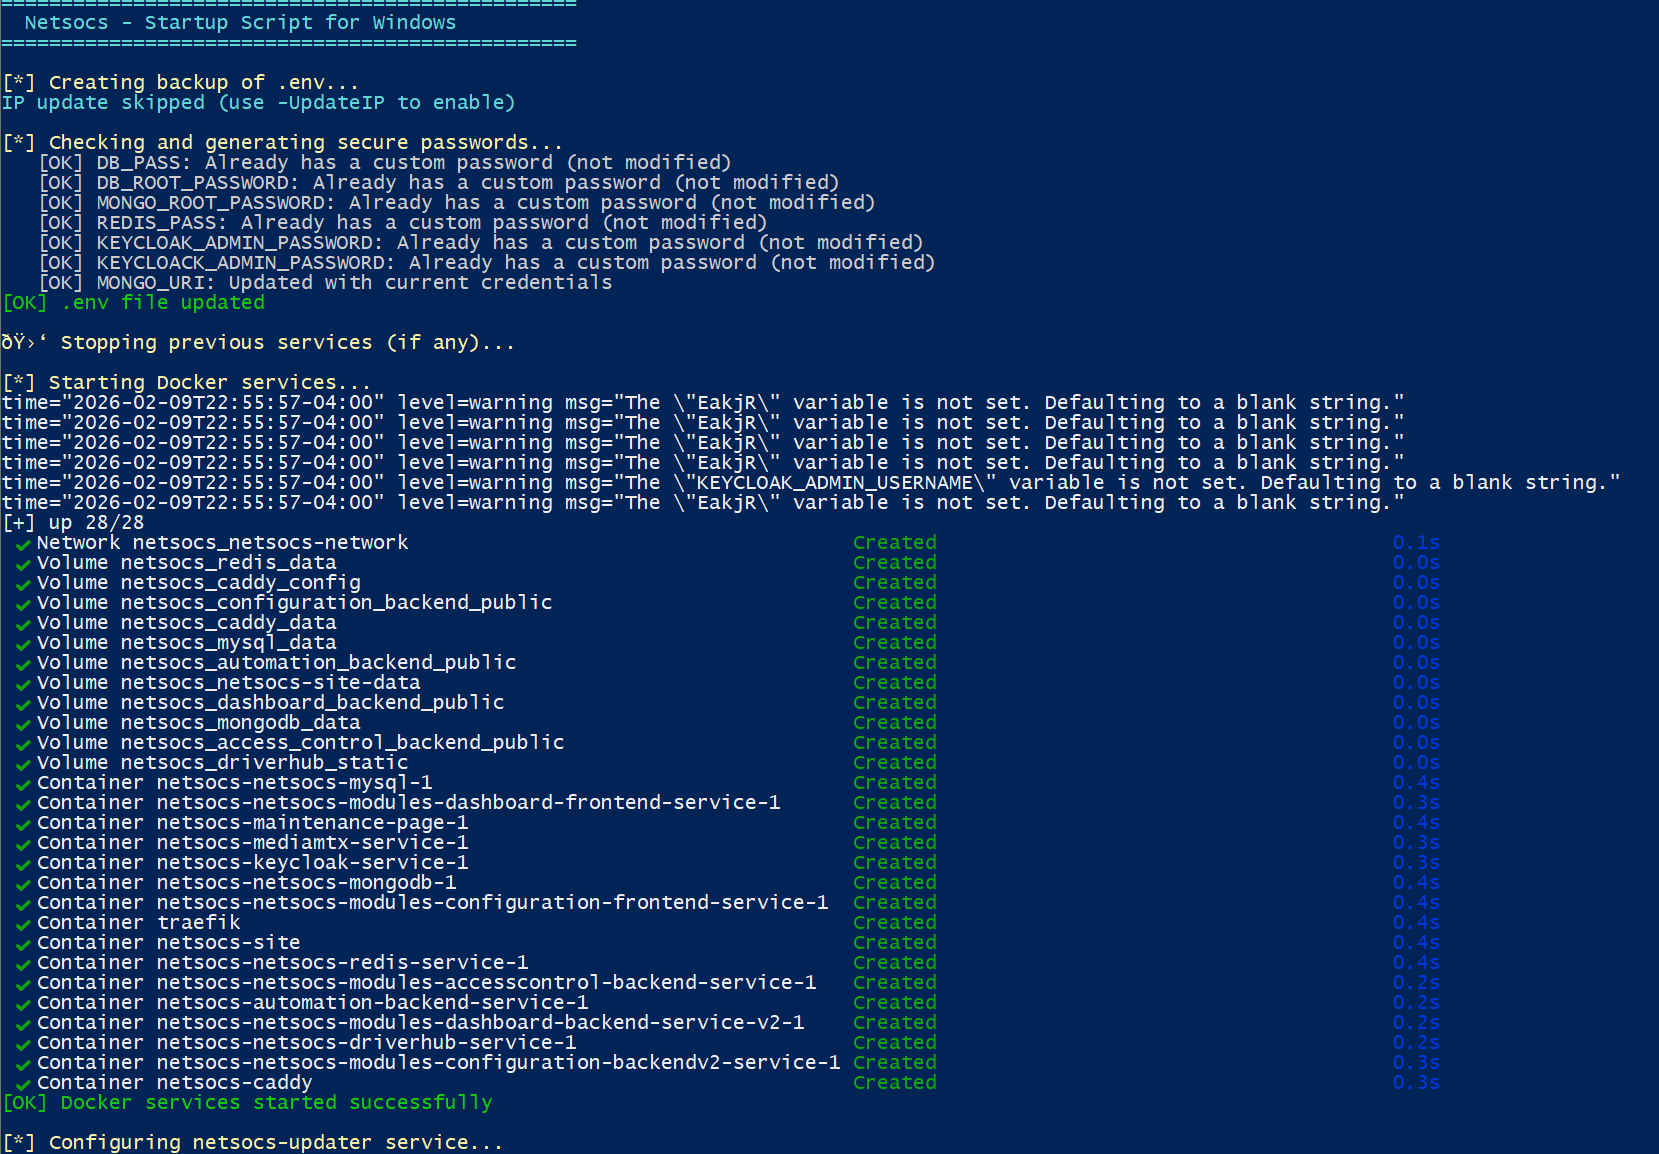
Task: Click the checkmark beside Container netsocs-site
Action: [22, 944]
